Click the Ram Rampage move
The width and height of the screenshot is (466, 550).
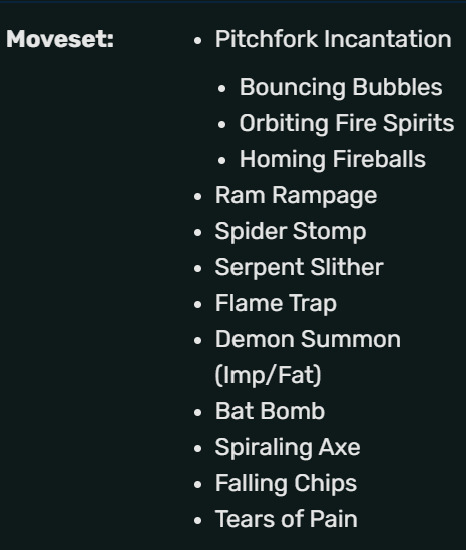296,195
